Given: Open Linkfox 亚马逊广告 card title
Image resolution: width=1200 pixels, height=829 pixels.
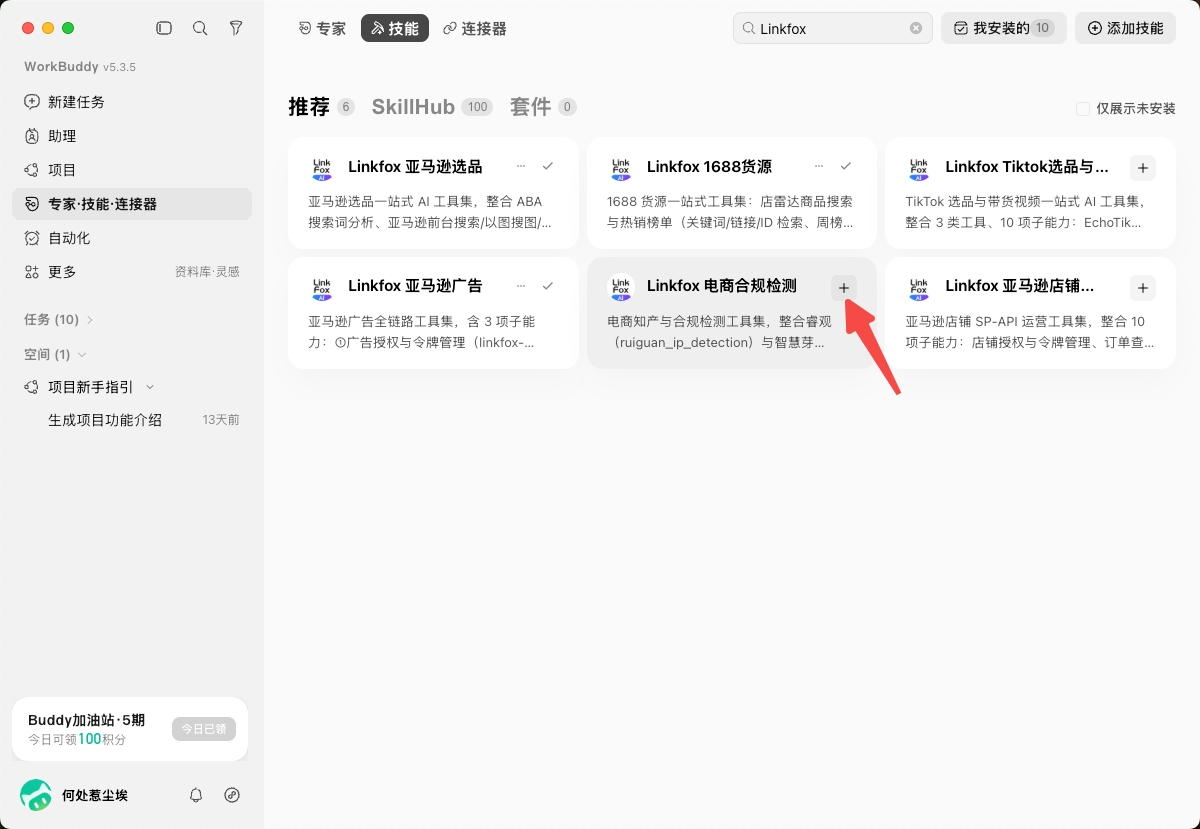Looking at the screenshot, I should pyautogui.click(x=415, y=286).
